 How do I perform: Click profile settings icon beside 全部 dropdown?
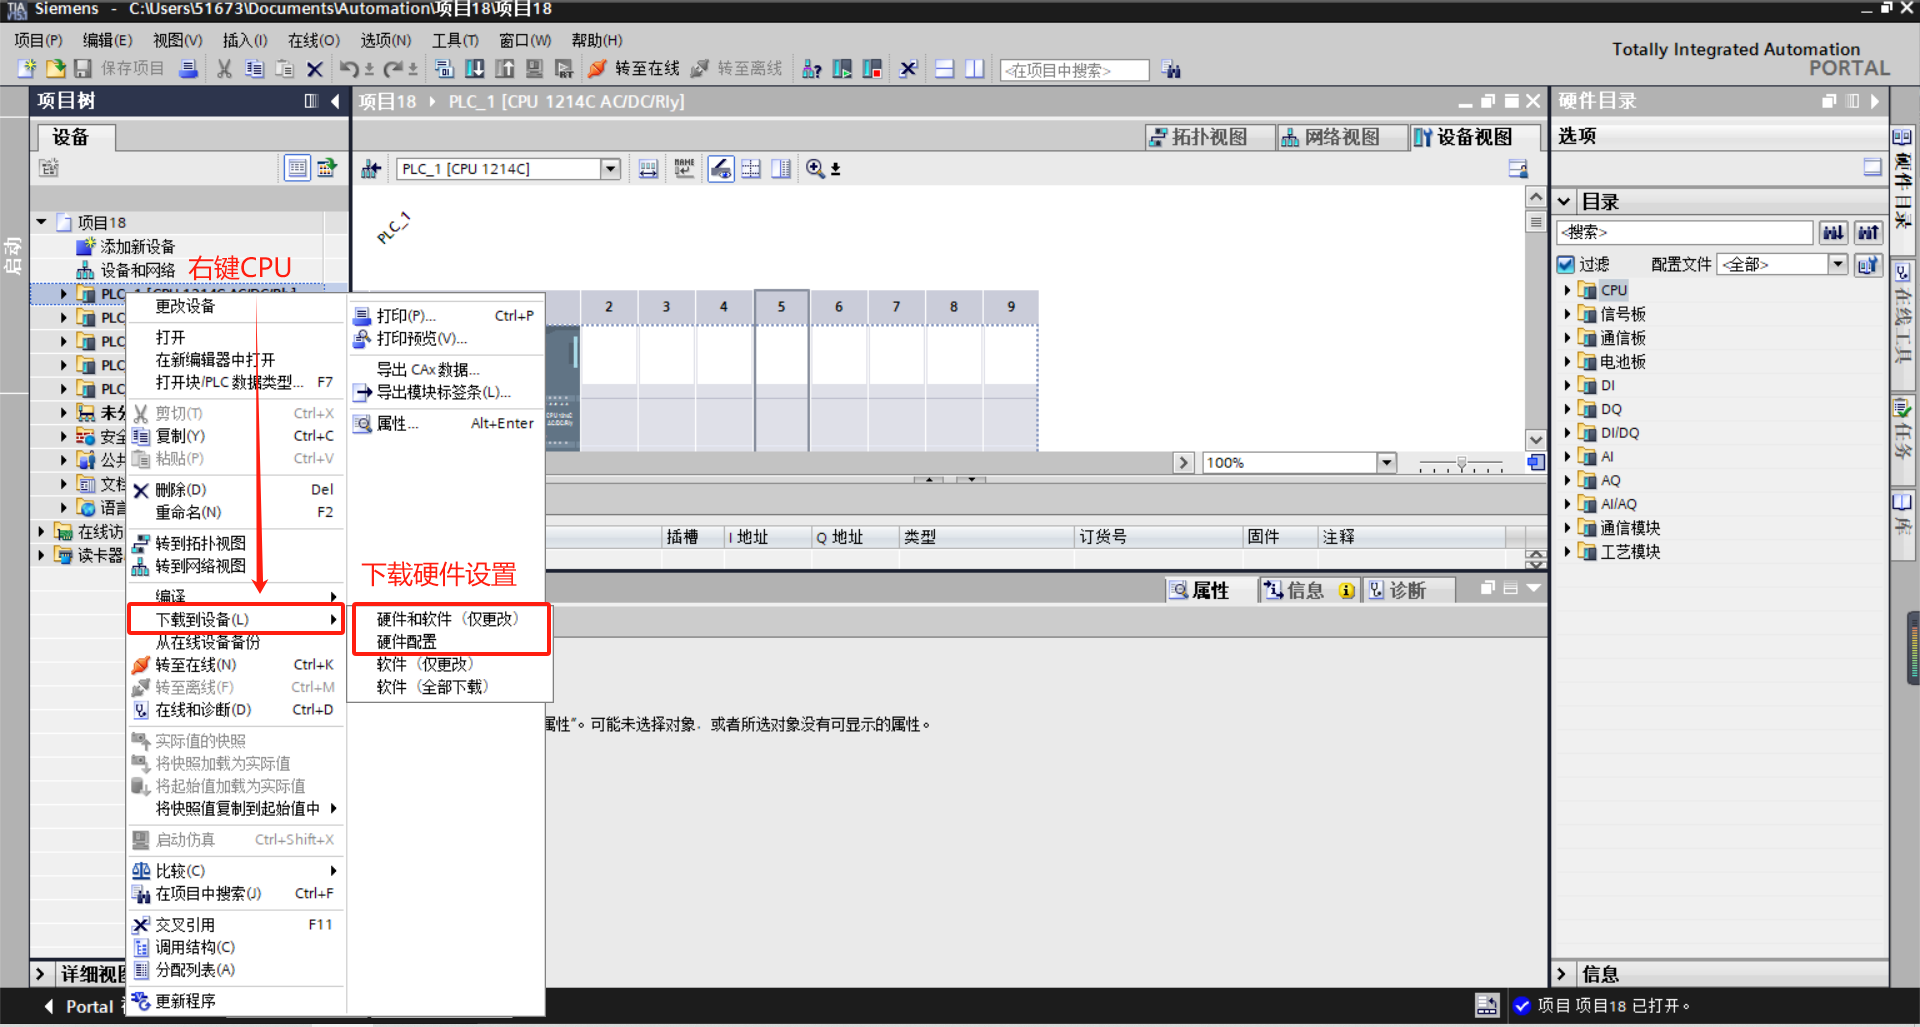pyautogui.click(x=1868, y=265)
